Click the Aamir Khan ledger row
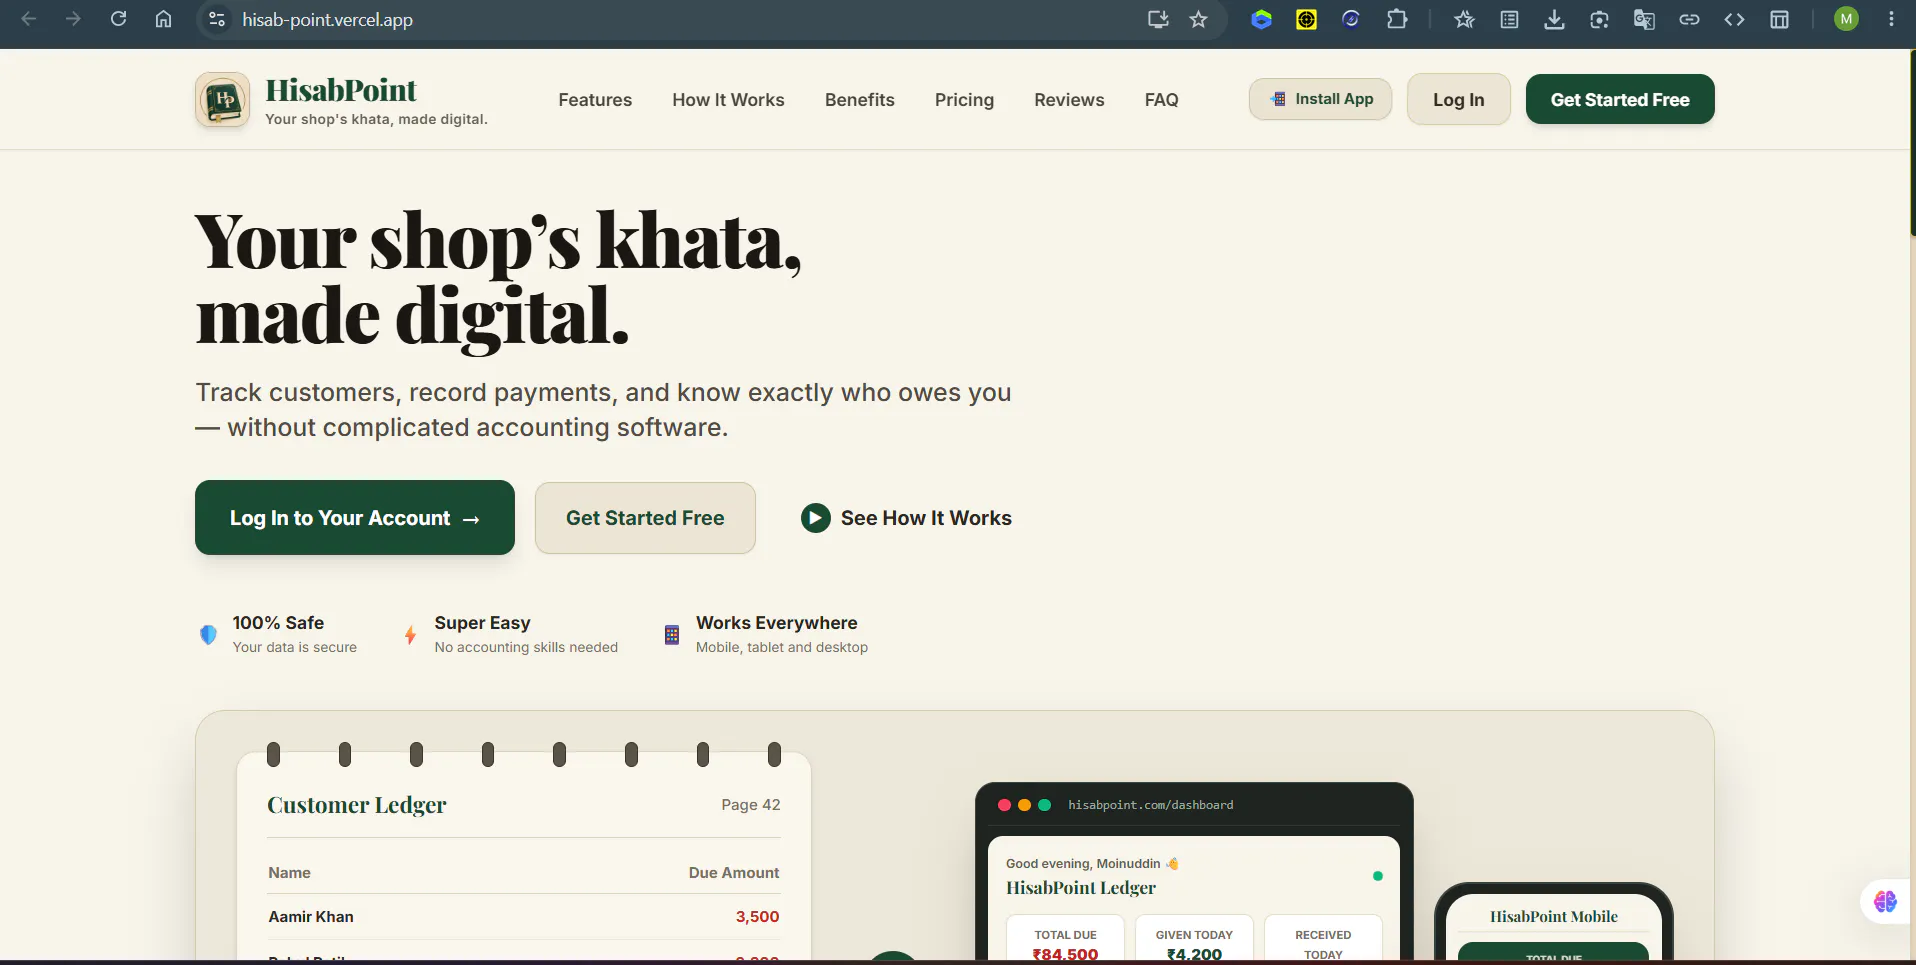 click(x=524, y=917)
